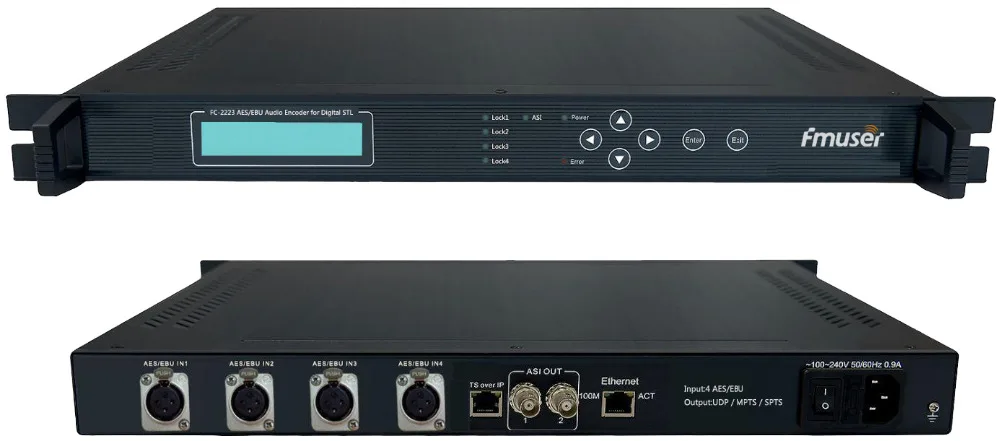Click the red Error indicator LED
The height and width of the screenshot is (441, 1000).
564,161
